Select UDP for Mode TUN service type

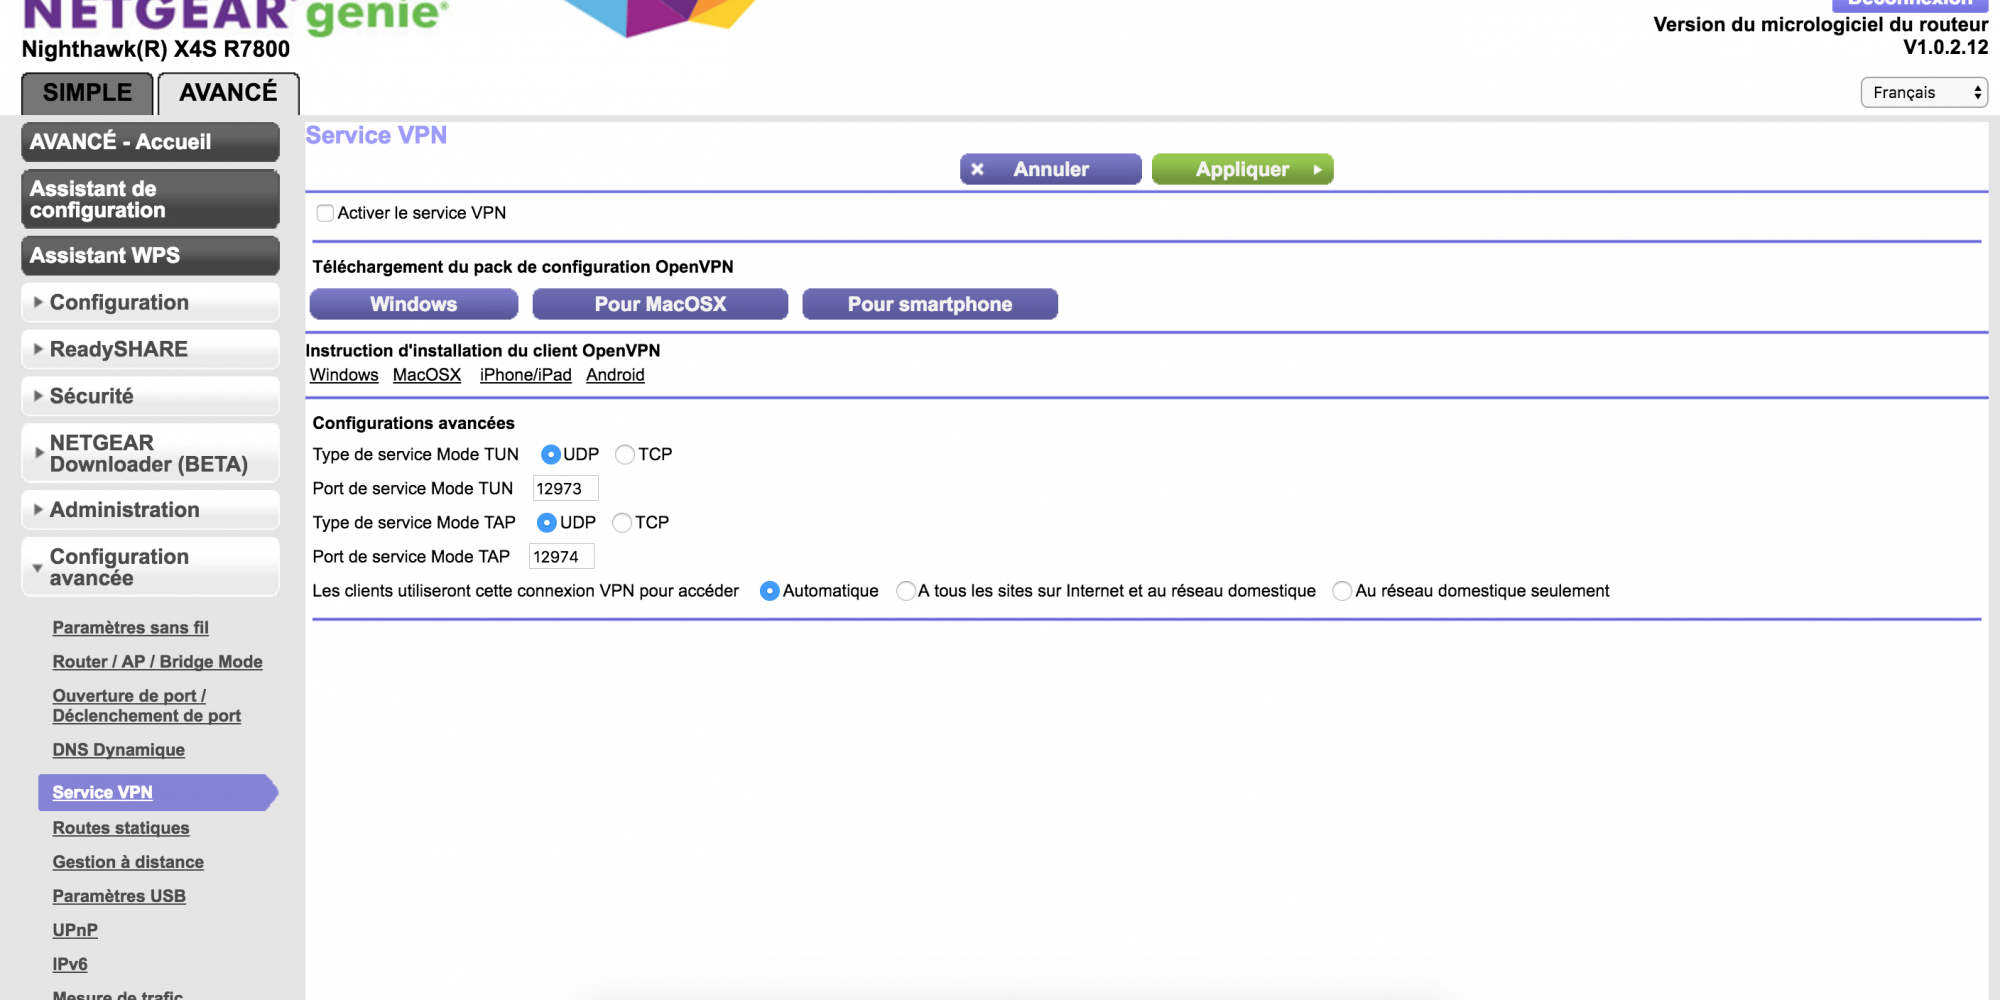point(550,454)
